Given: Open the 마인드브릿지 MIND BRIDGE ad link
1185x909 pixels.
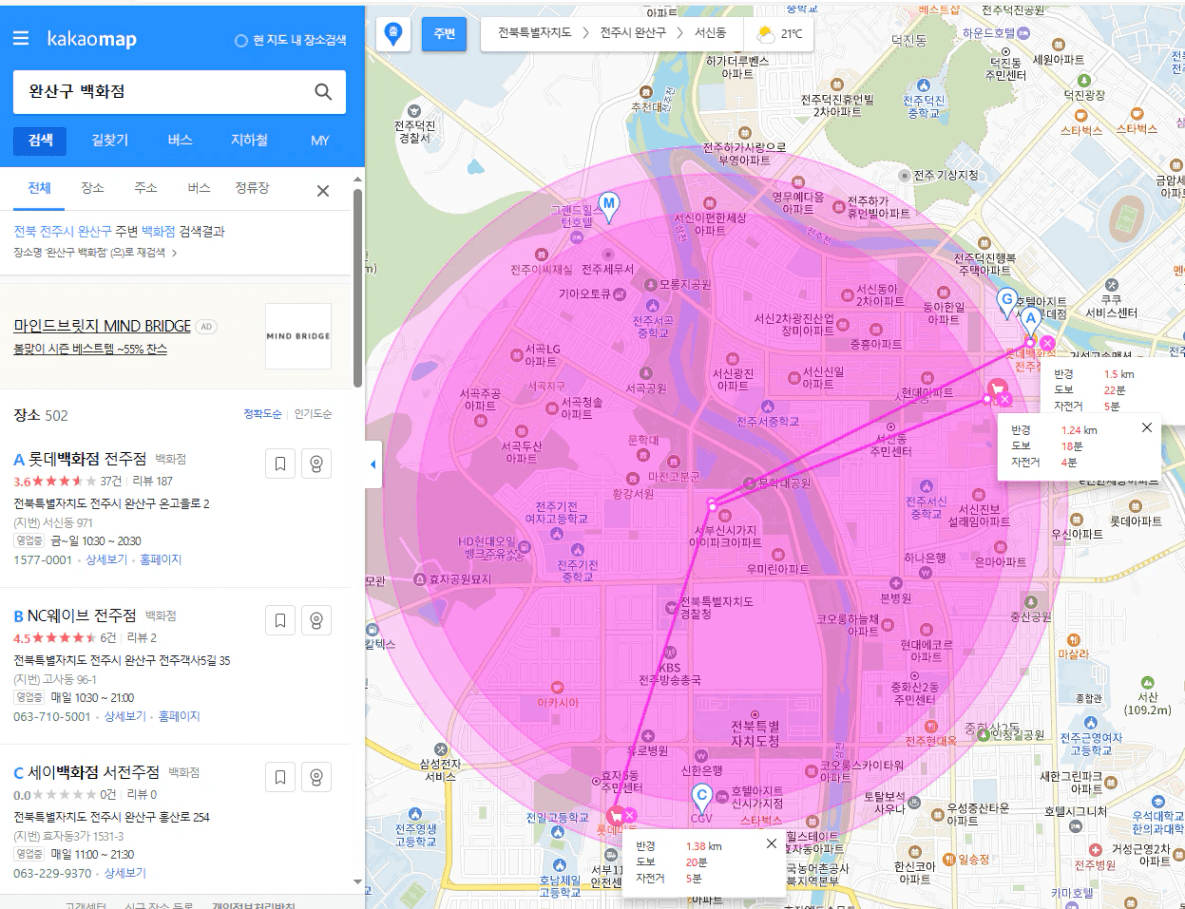Looking at the screenshot, I should tap(102, 326).
